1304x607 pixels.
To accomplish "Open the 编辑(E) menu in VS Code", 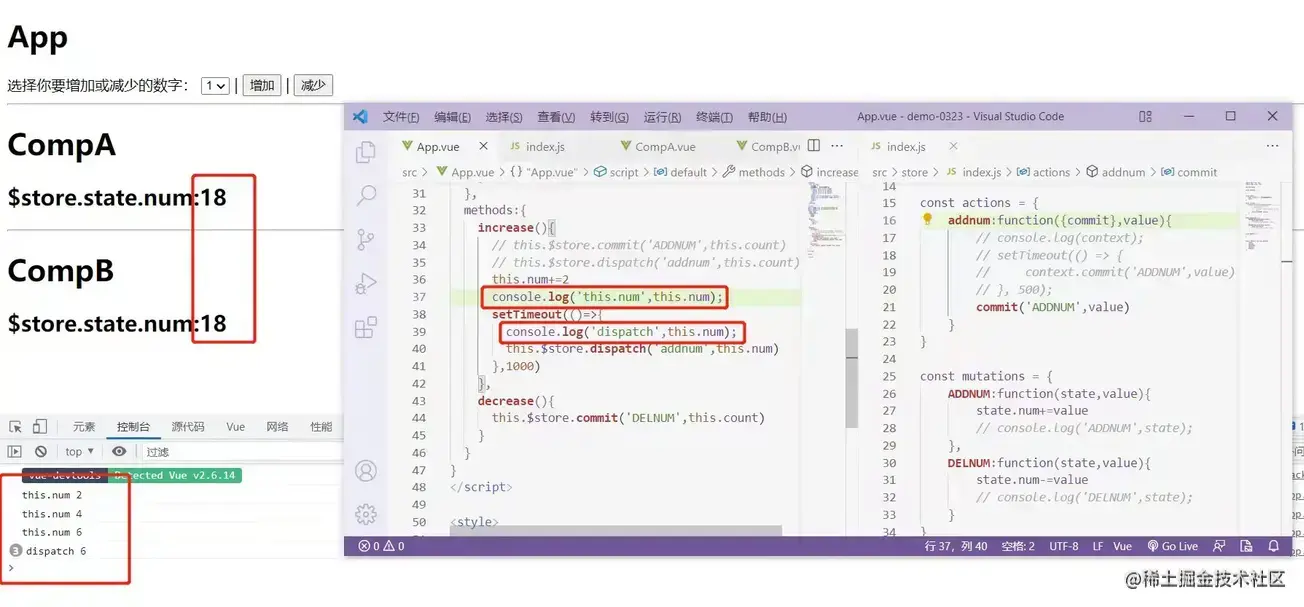I will pos(452,117).
